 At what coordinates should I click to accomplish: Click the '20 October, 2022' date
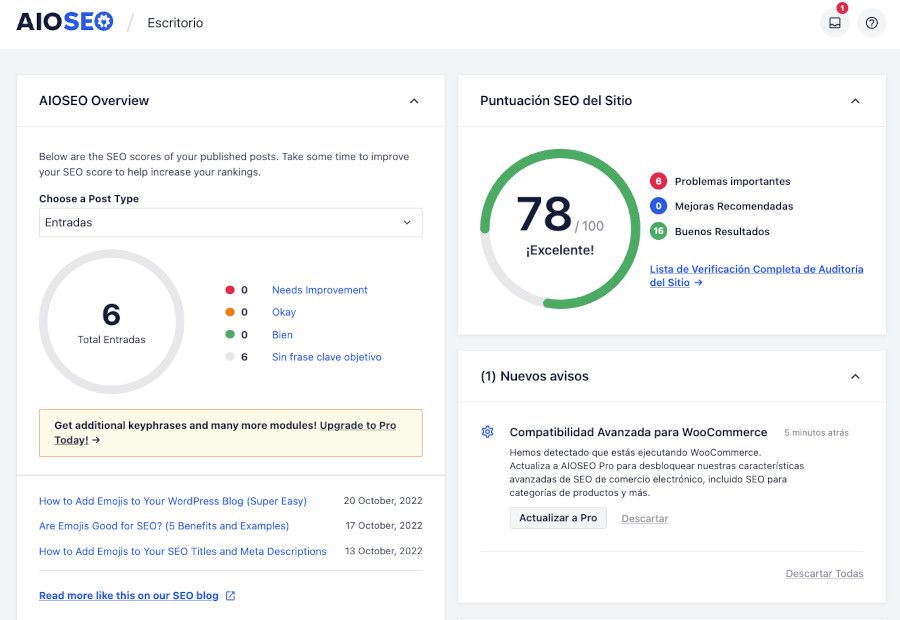coord(383,501)
